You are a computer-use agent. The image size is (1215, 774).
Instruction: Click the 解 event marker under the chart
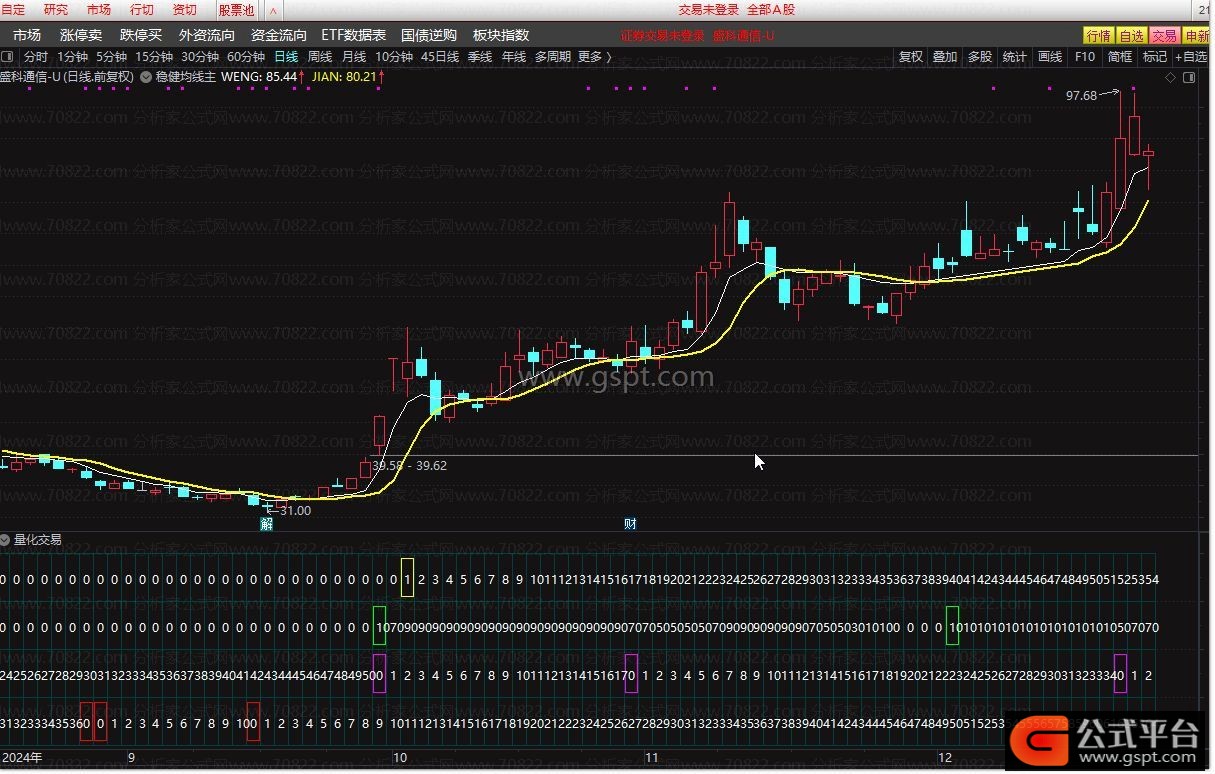267,524
